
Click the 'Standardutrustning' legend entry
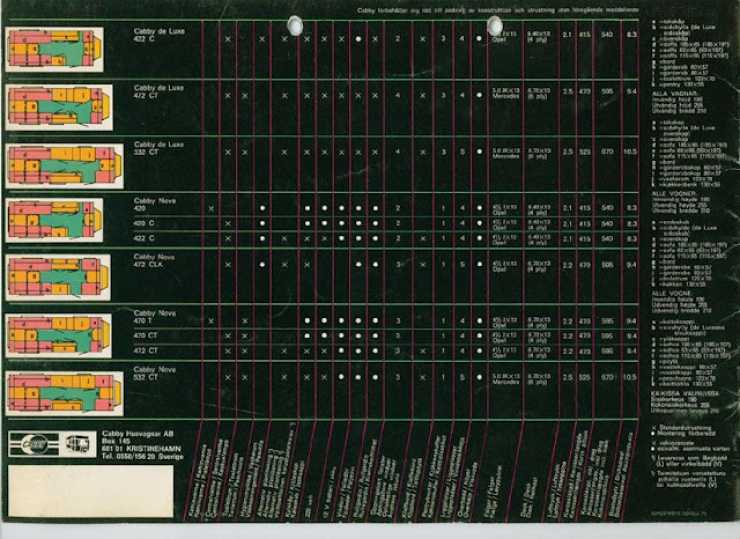click(684, 428)
